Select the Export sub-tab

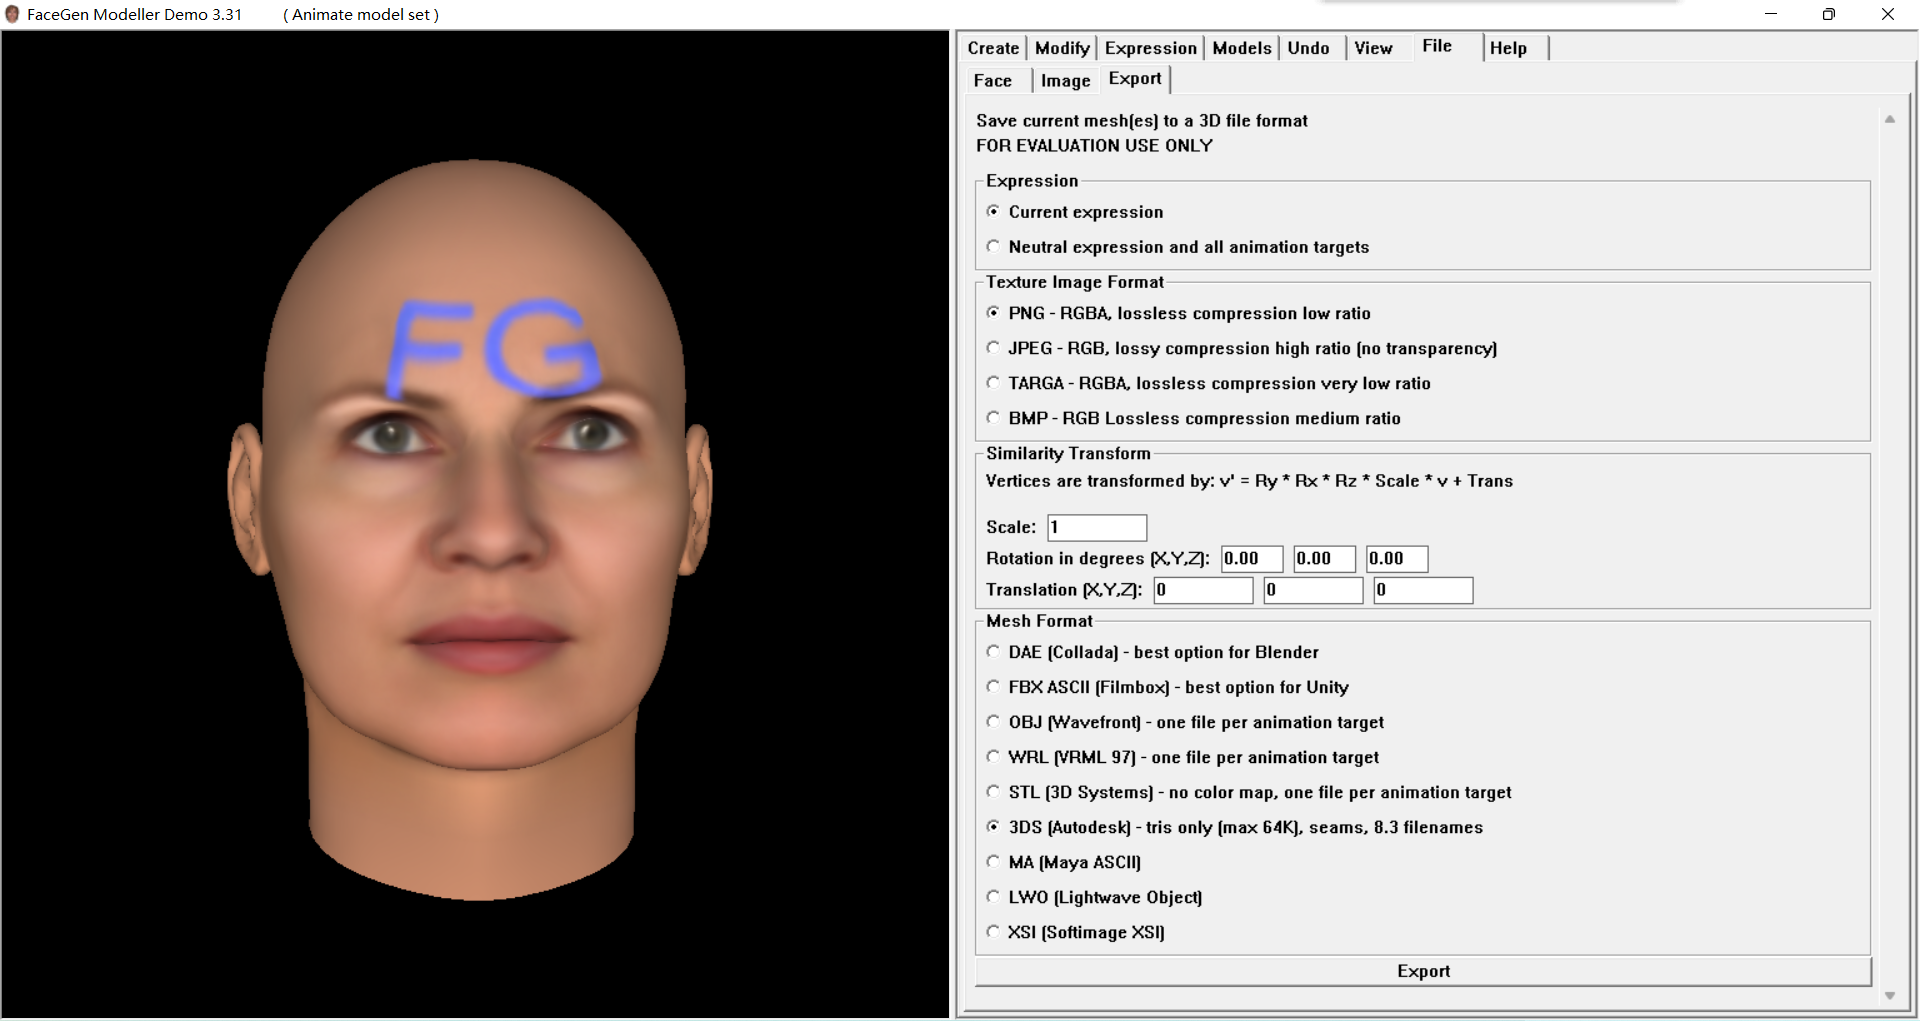[1135, 79]
